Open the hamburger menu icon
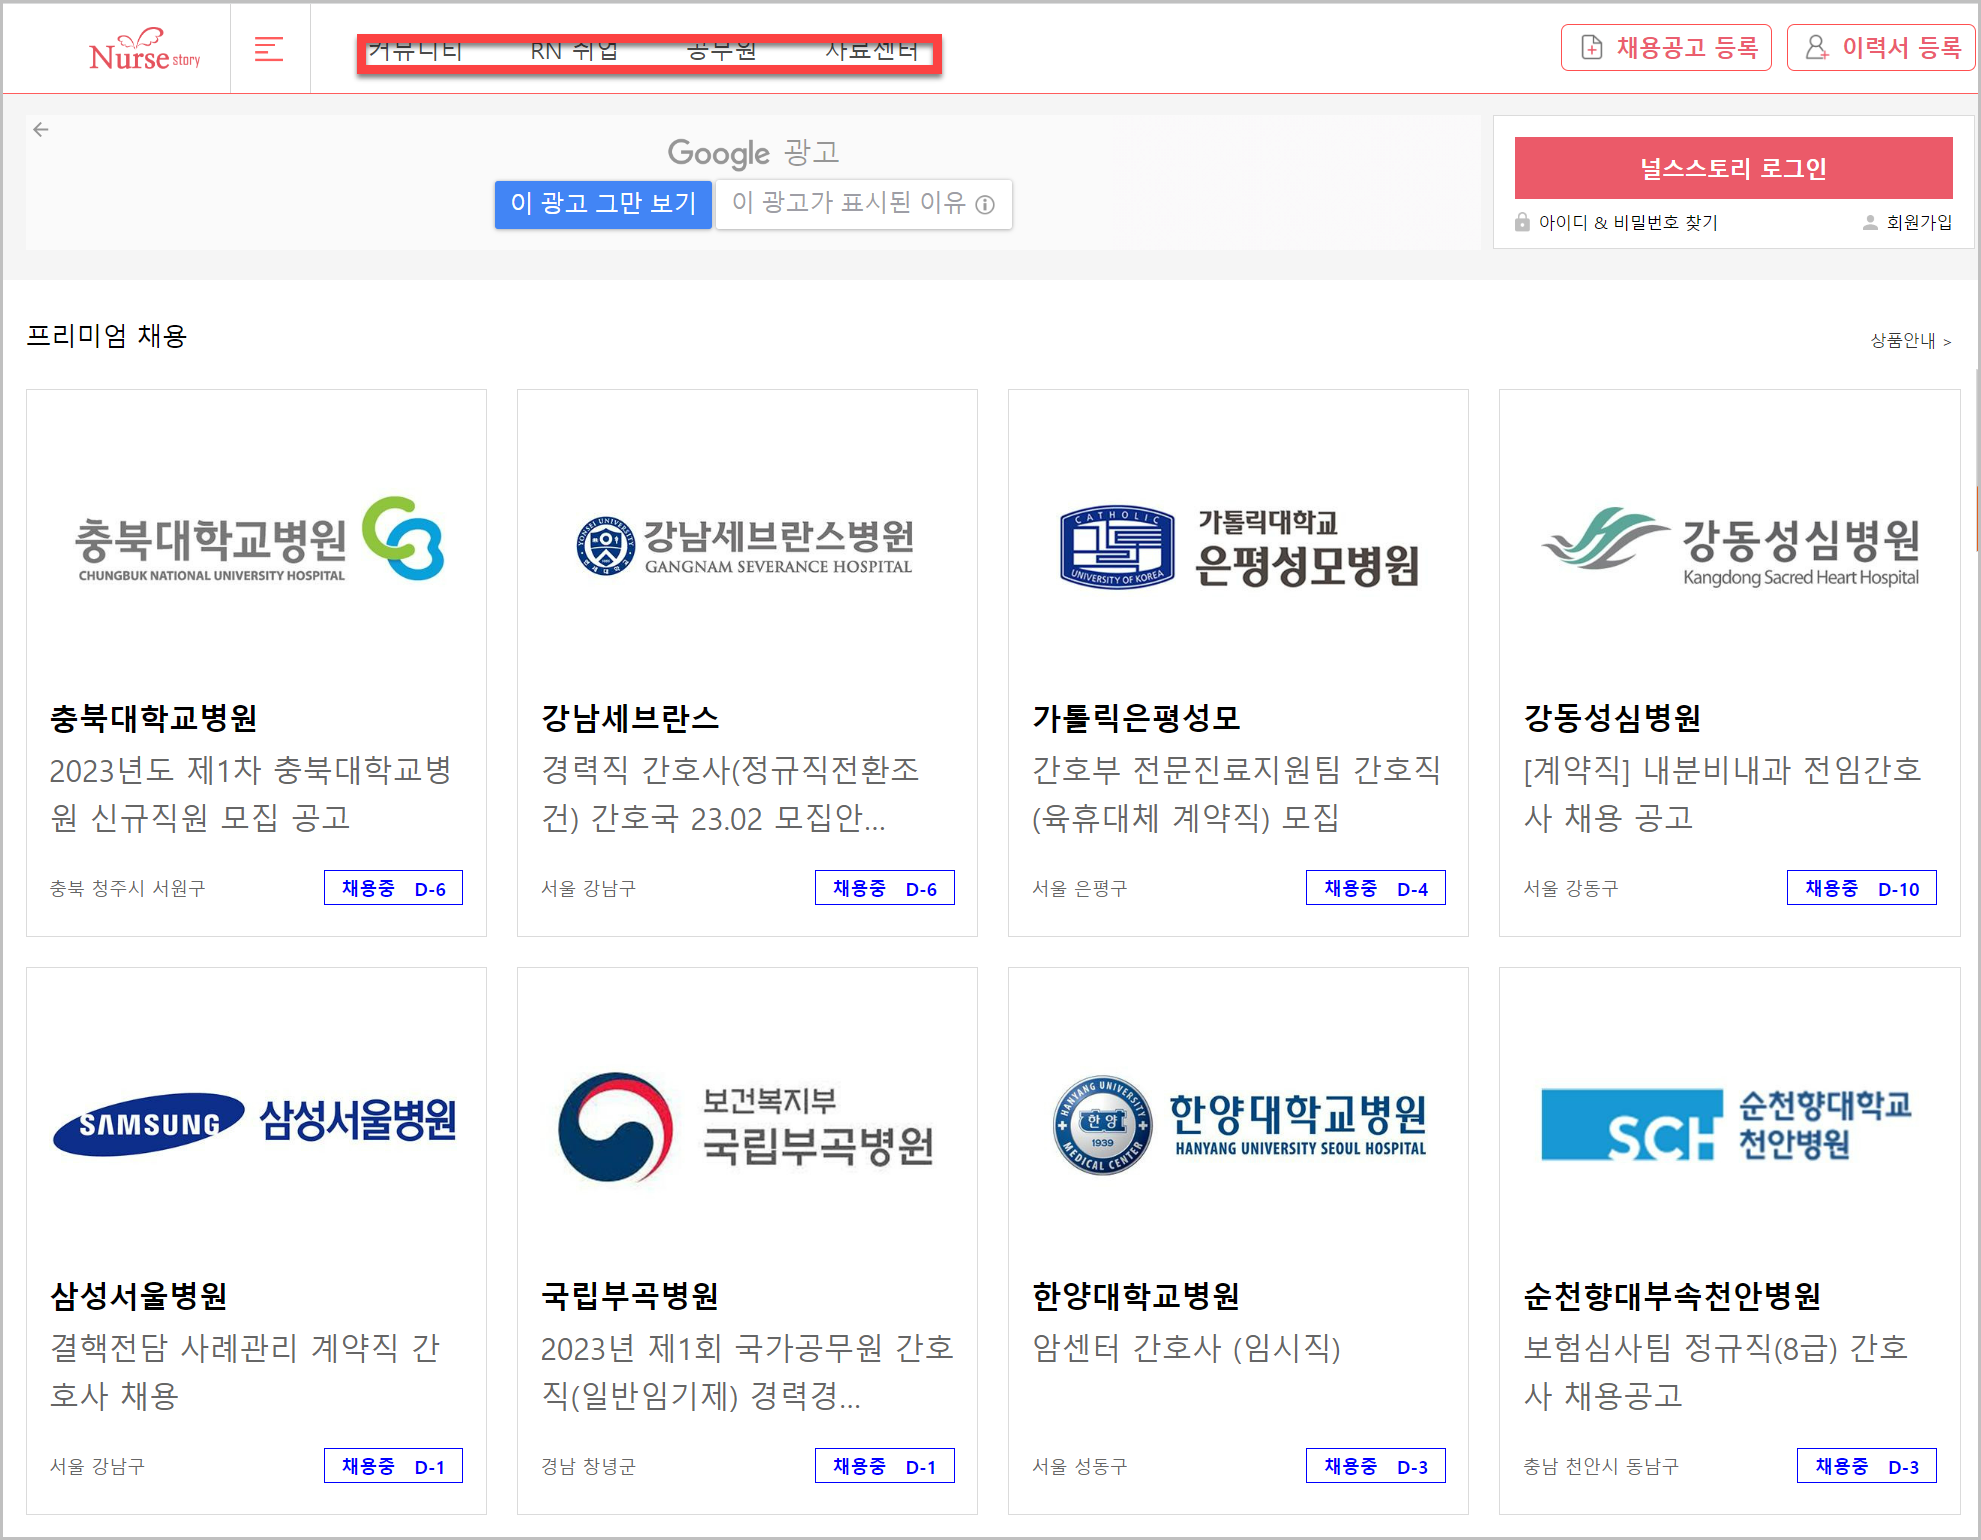The width and height of the screenshot is (1981, 1540). (268, 49)
